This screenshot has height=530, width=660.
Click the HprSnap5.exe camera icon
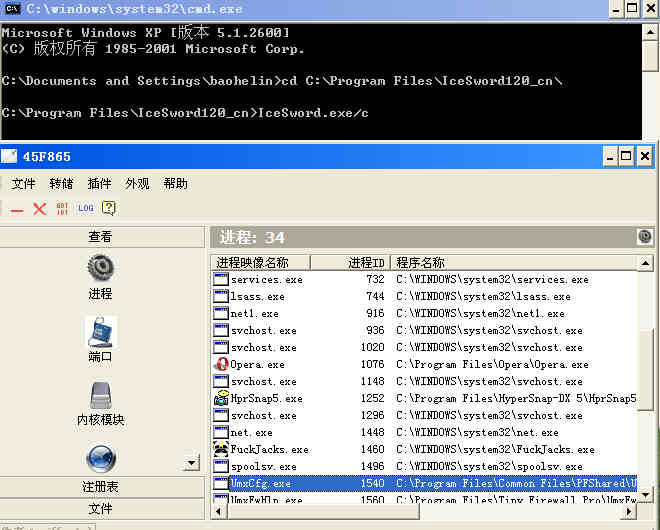[x=221, y=398]
